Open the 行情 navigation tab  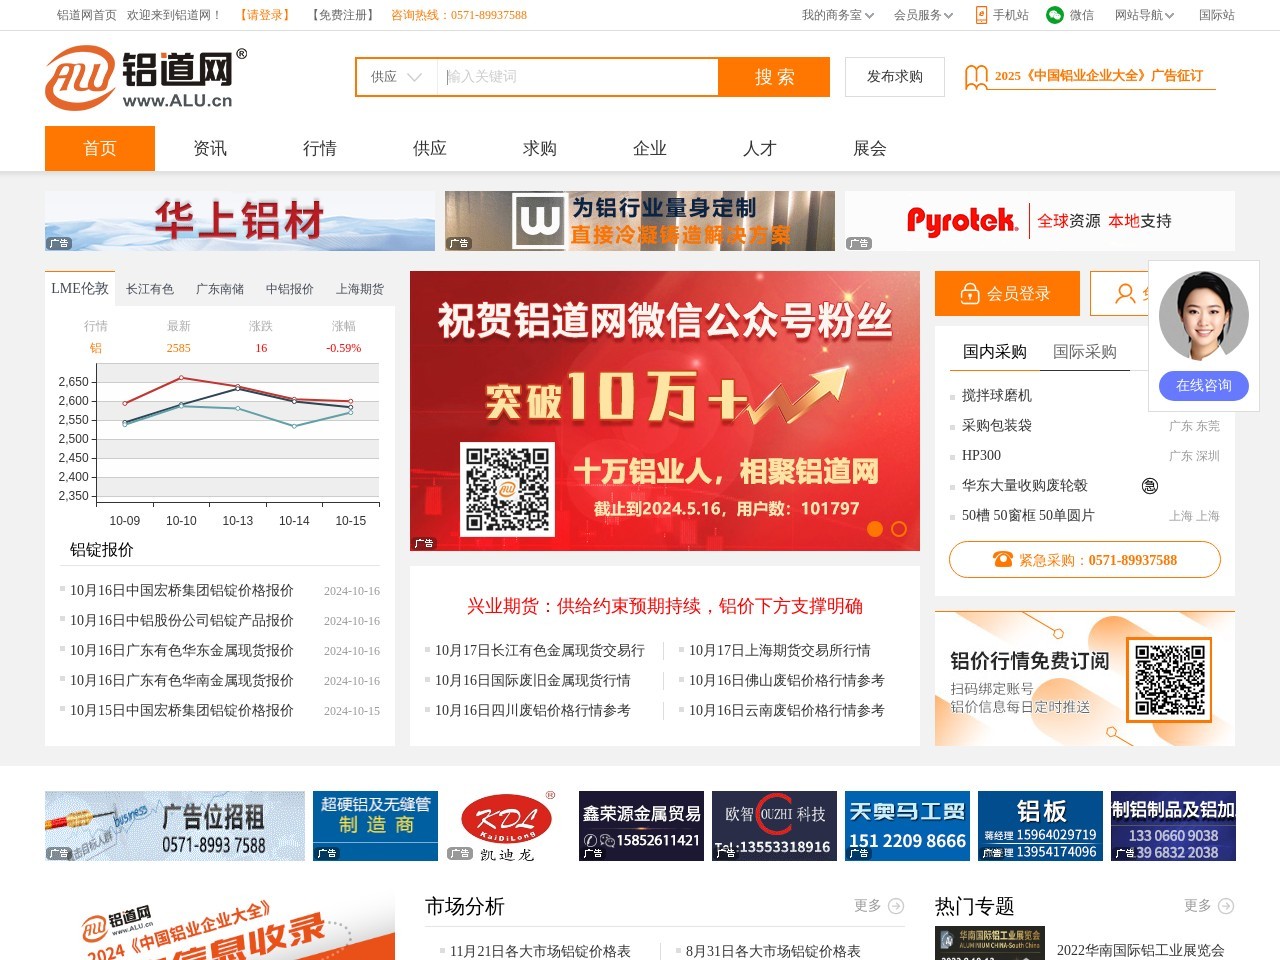pos(320,149)
